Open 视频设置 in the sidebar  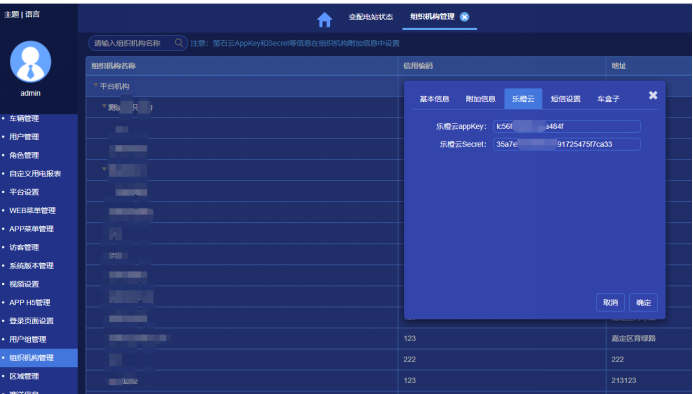point(24,284)
